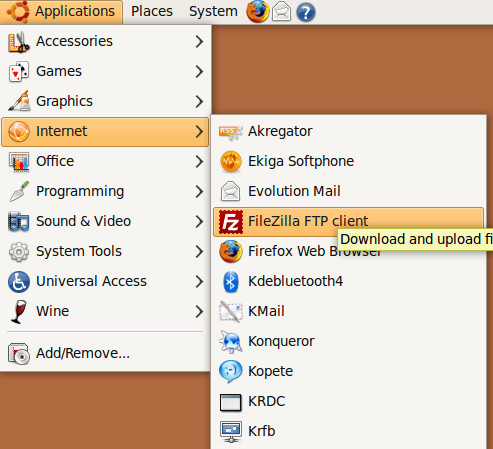Choose Kopete entry text

click(x=270, y=371)
